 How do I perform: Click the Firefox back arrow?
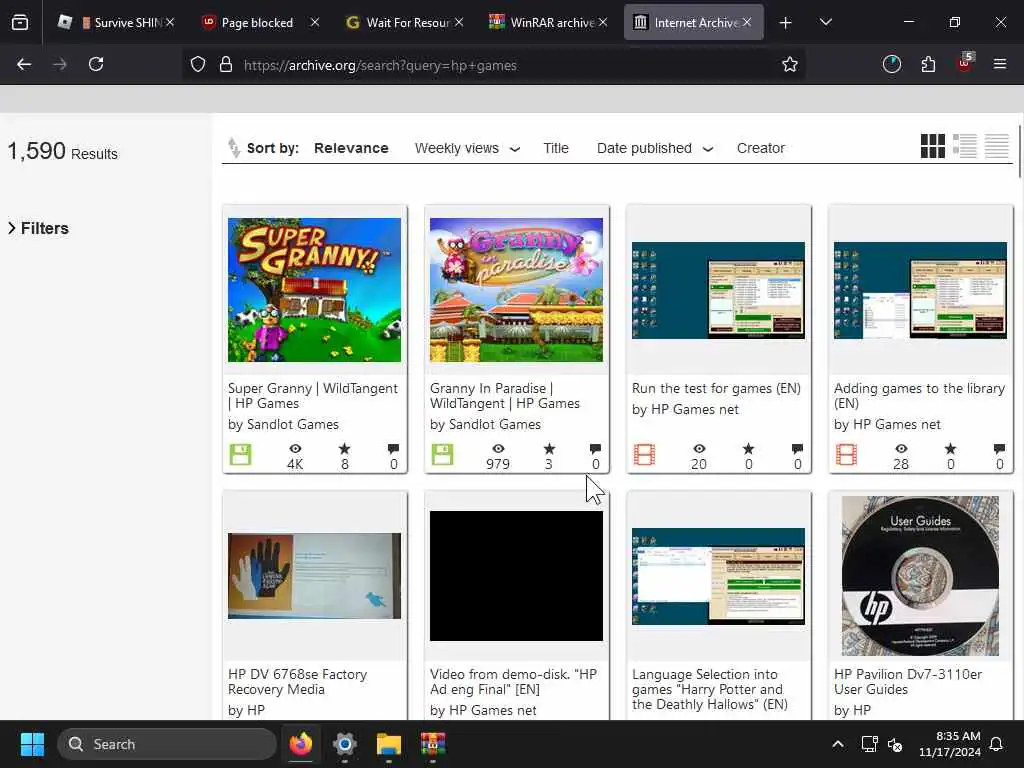click(24, 64)
